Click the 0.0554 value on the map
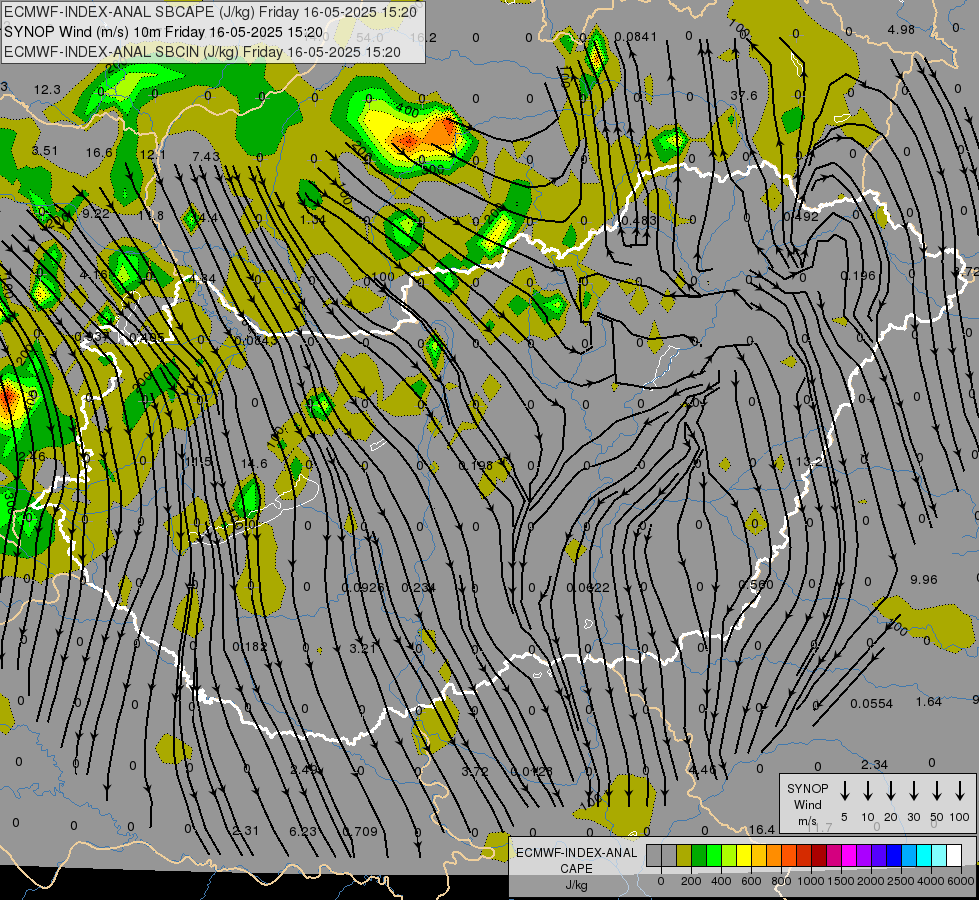 pyautogui.click(x=872, y=704)
